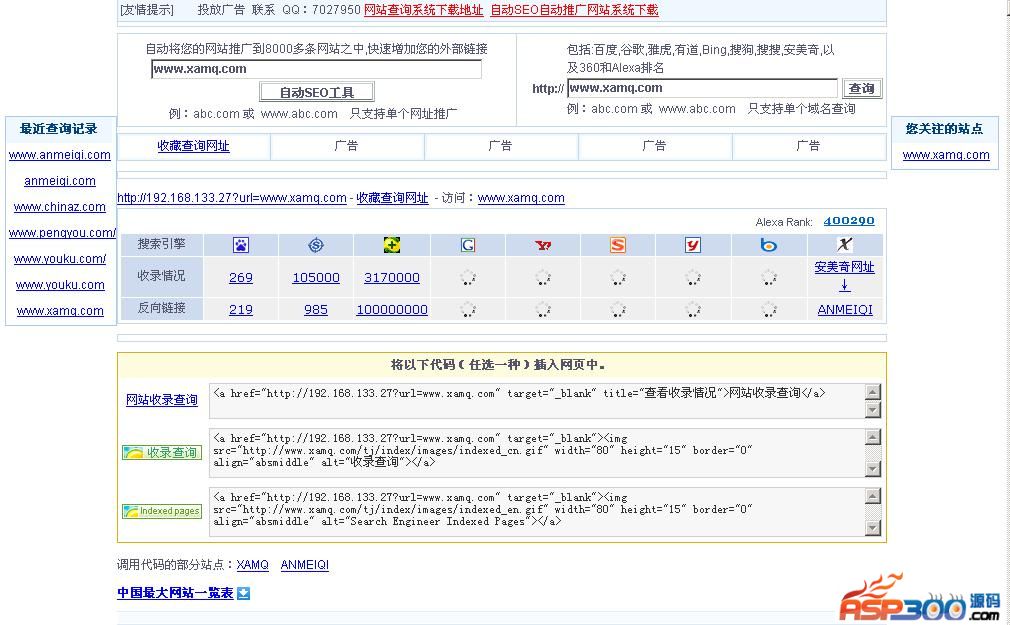Click the Indexed pages green badge image
1010x625 pixels.
pos(162,511)
